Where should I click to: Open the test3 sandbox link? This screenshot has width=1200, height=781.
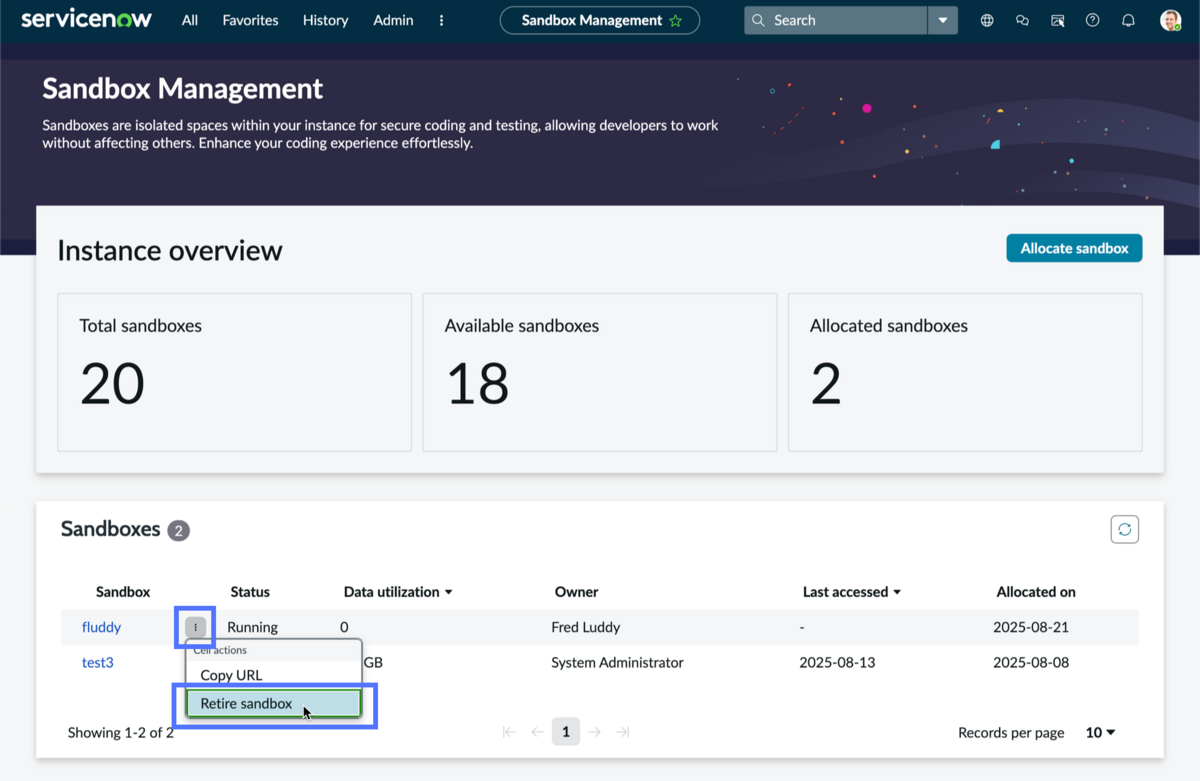click(98, 662)
